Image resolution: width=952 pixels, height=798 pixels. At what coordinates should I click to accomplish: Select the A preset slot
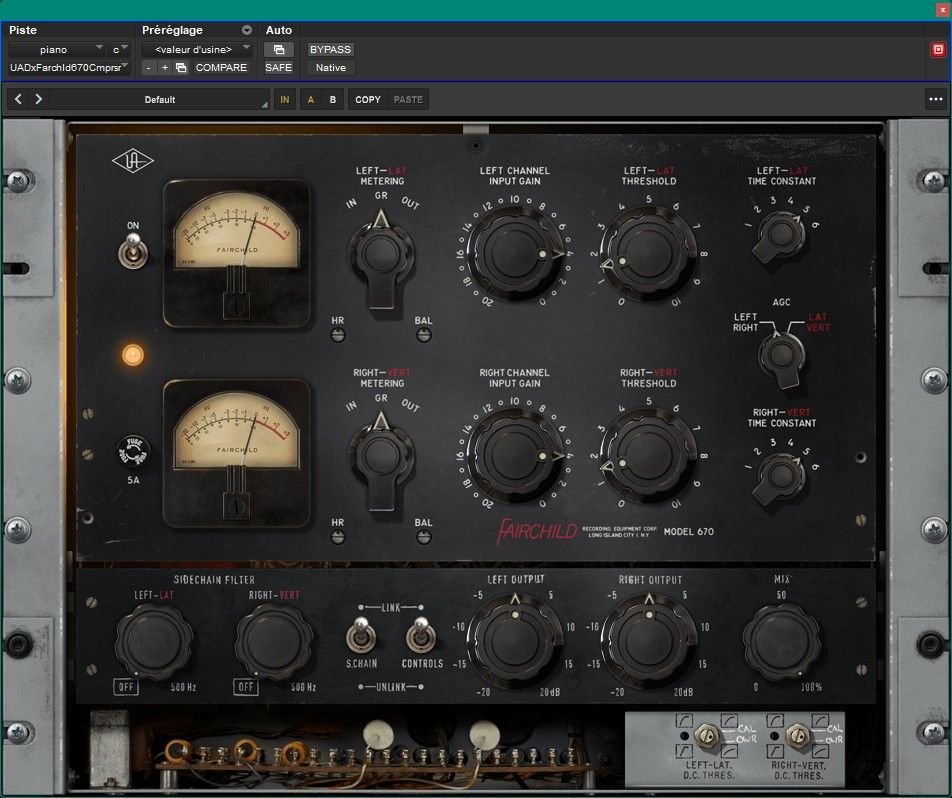[x=310, y=100]
